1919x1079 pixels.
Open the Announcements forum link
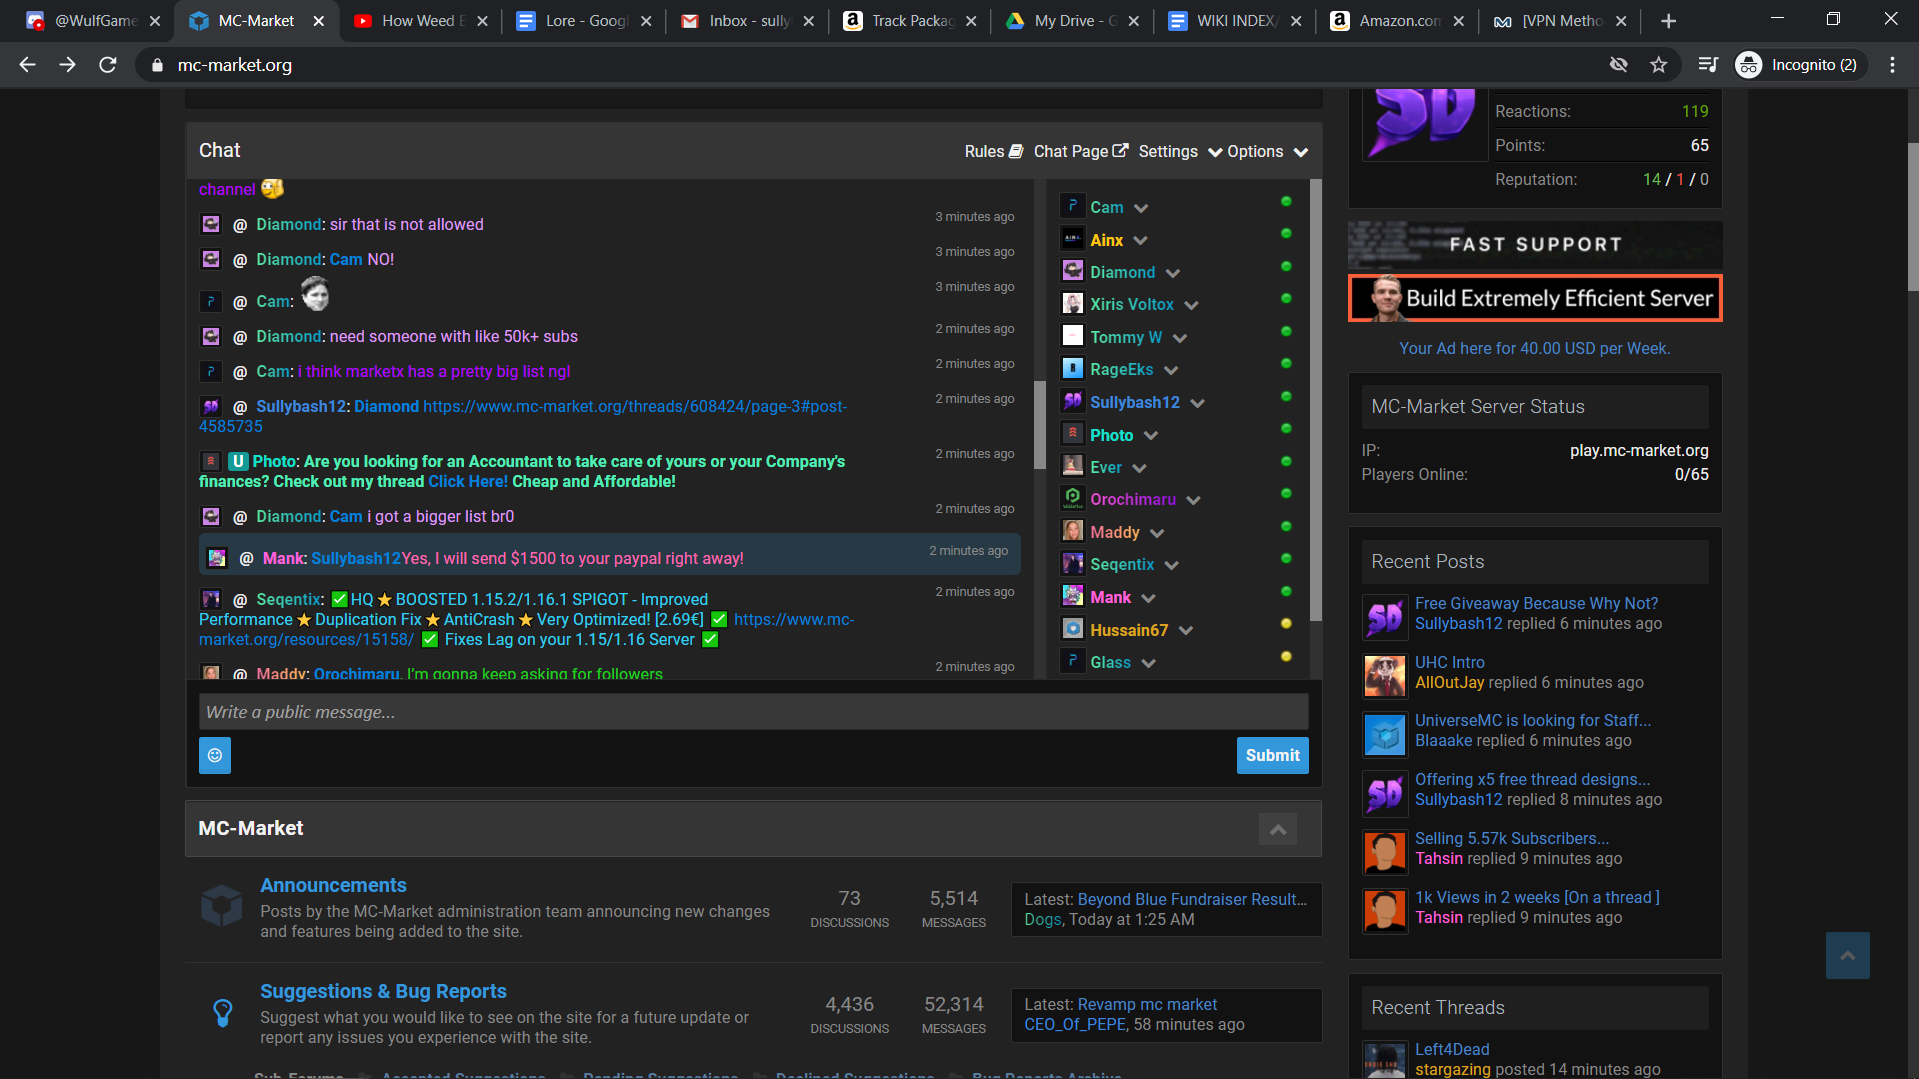pyautogui.click(x=333, y=885)
